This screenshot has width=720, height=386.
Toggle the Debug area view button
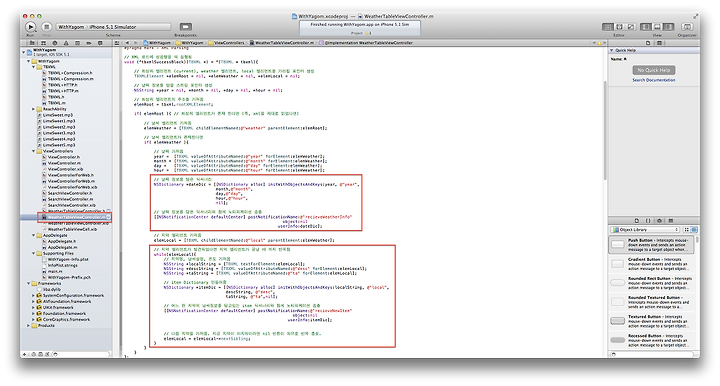pyautogui.click(x=657, y=27)
